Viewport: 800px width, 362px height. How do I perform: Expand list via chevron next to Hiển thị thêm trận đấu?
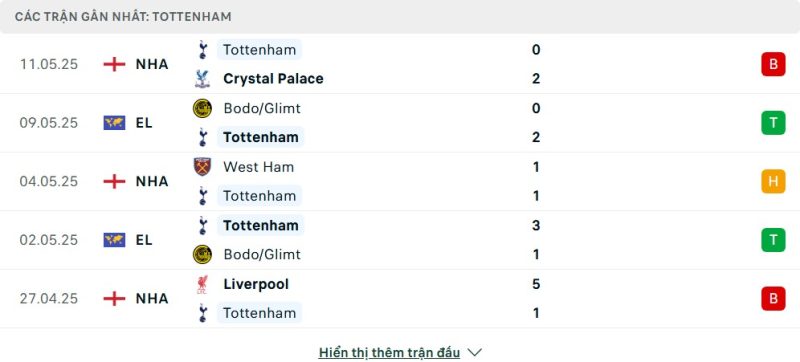pos(474,352)
